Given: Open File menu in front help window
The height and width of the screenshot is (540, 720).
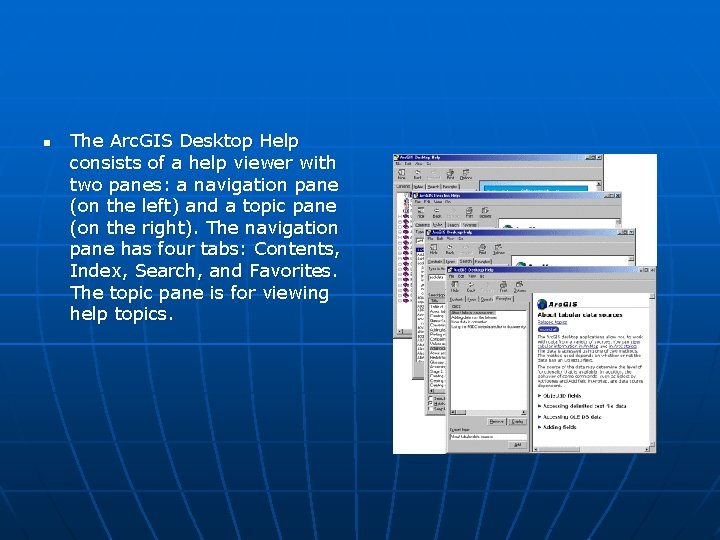Looking at the screenshot, I should [451, 276].
